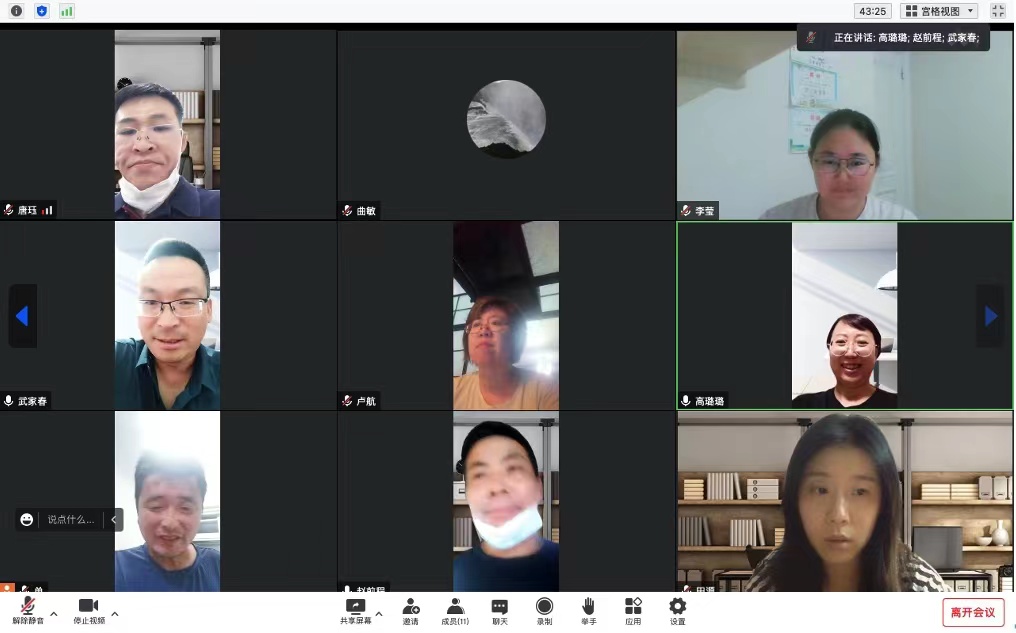The width and height of the screenshot is (1016, 633).
Task: Click the red 离开会议 button
Action: click(x=972, y=612)
